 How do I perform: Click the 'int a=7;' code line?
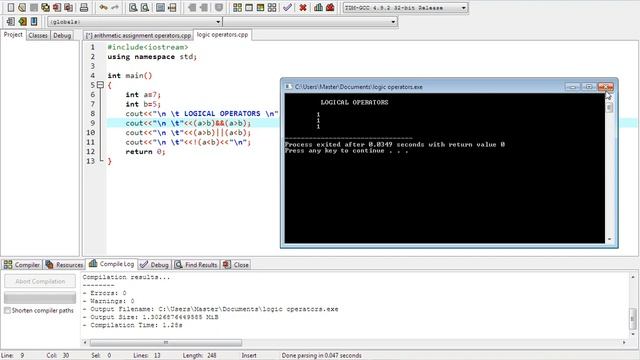(143, 95)
